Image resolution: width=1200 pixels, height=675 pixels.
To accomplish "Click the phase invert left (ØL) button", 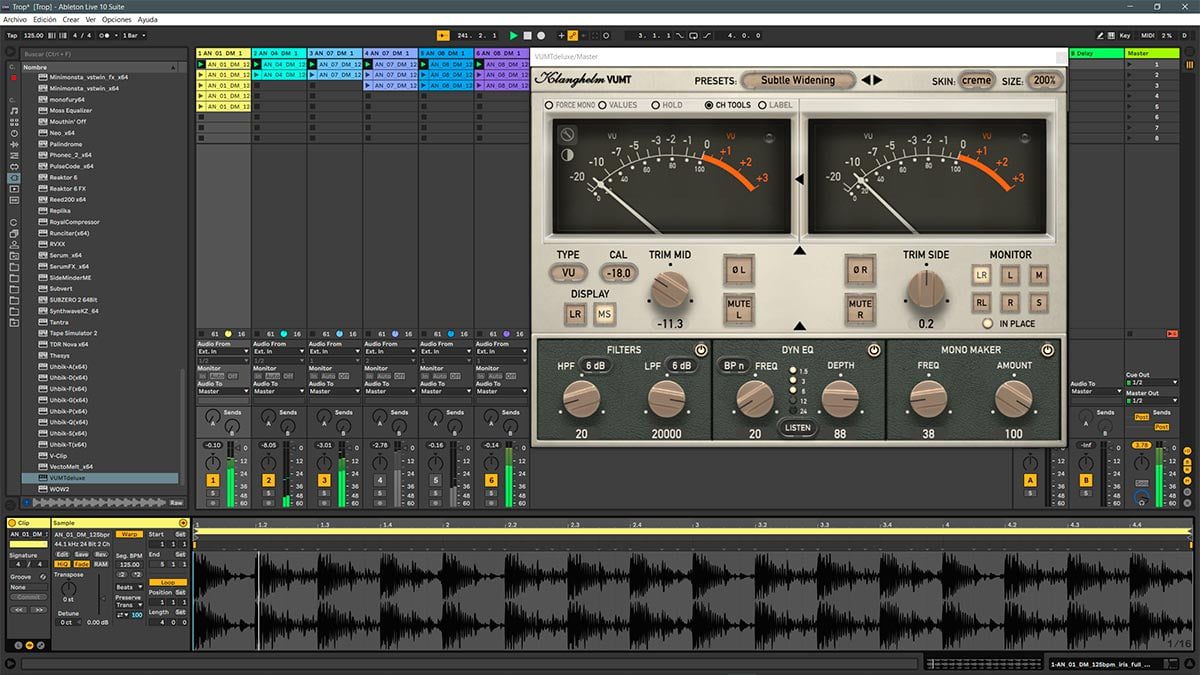I will pyautogui.click(x=738, y=270).
